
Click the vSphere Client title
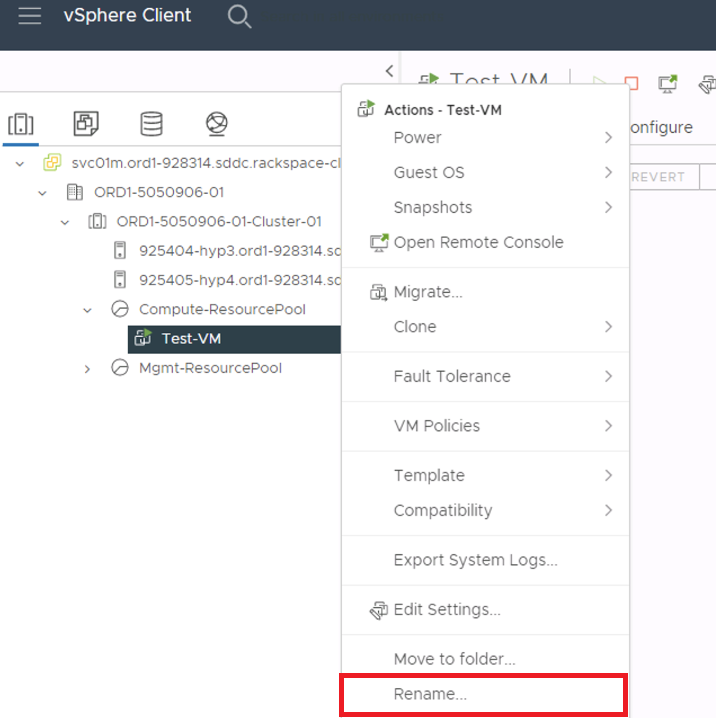(x=127, y=16)
